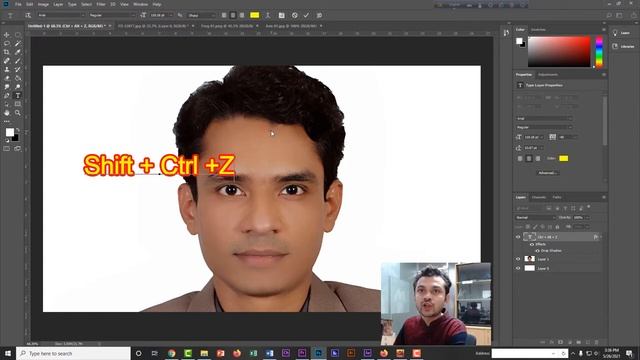
Task: Select the Eraser tool
Action: [x=7, y=78]
